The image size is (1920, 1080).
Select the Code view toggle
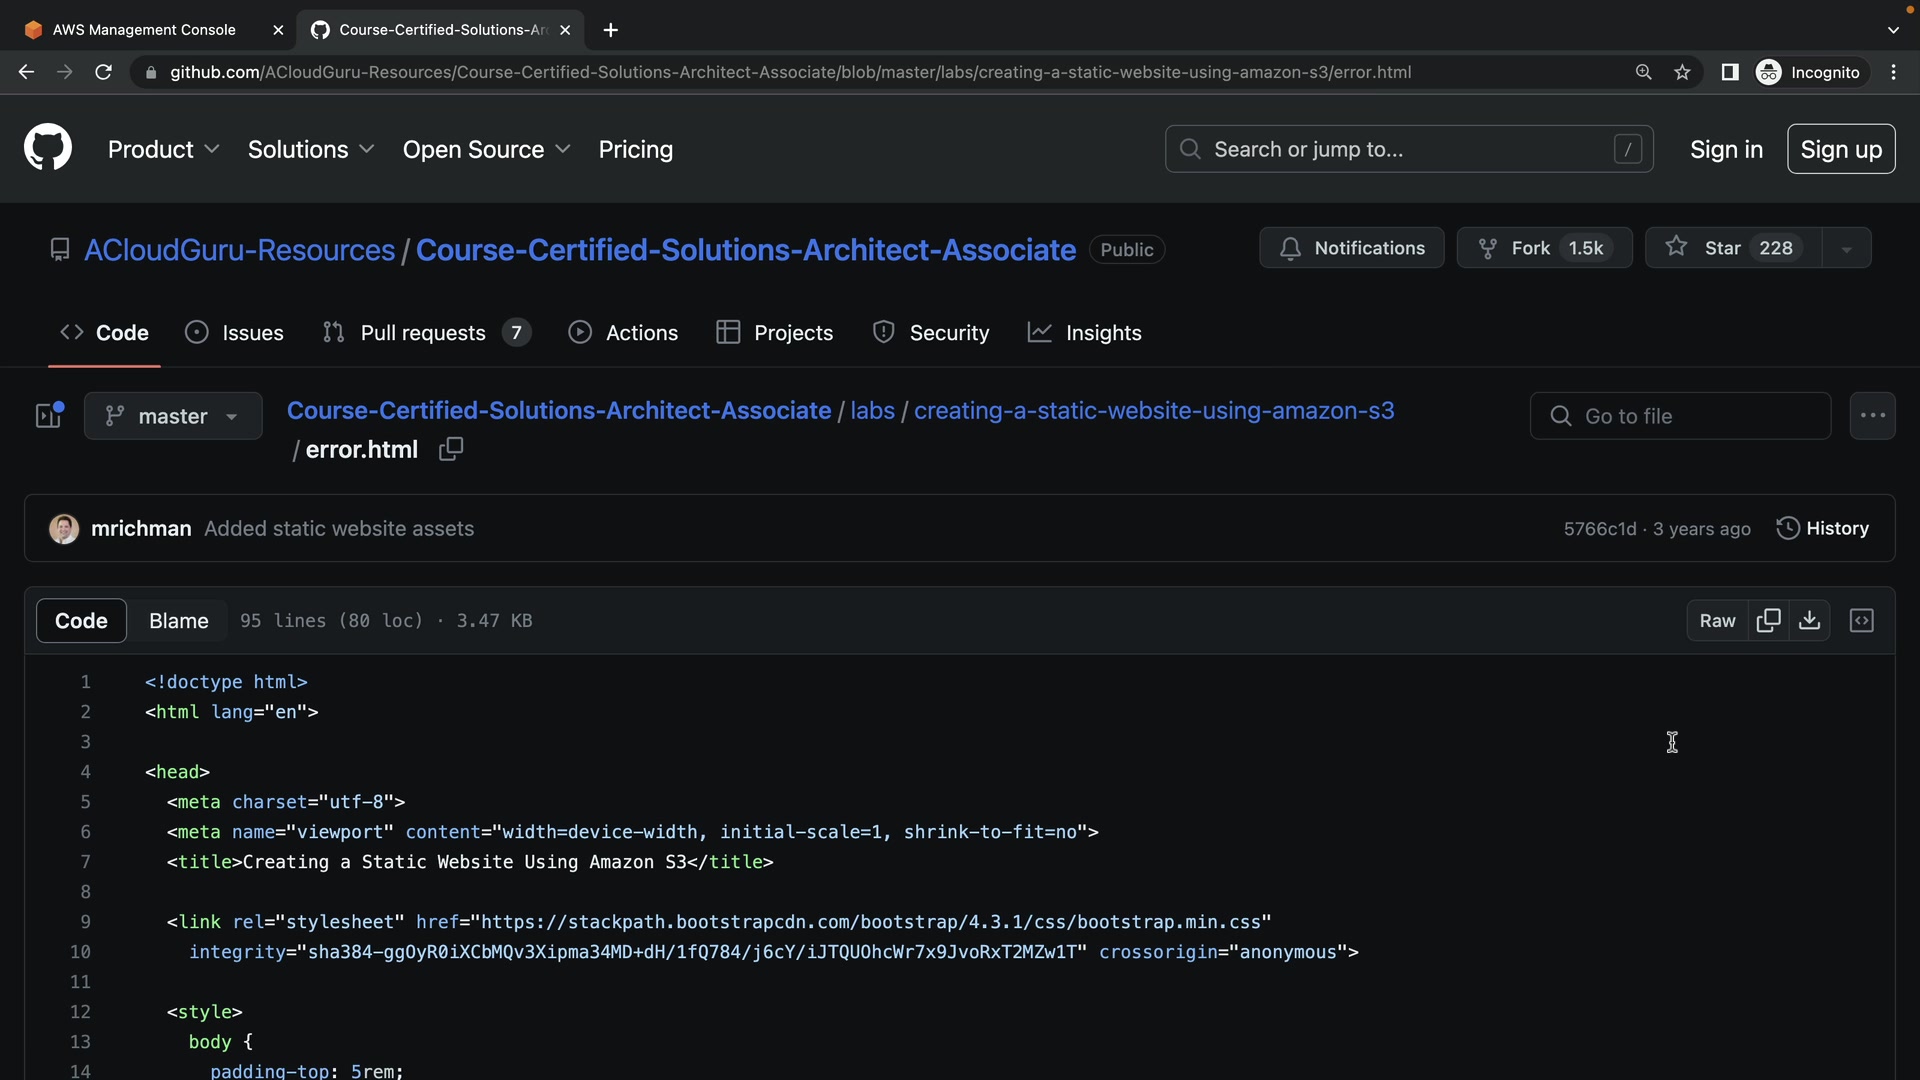(81, 621)
